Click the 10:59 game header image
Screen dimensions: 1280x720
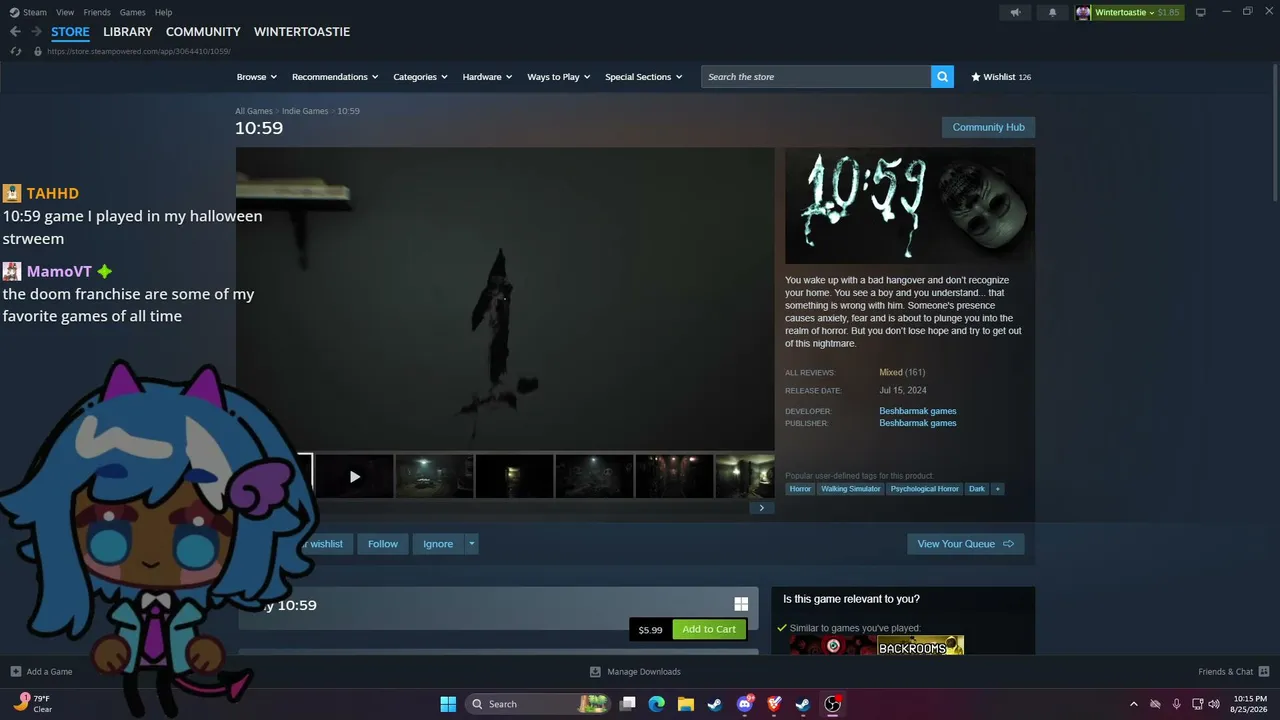point(910,206)
